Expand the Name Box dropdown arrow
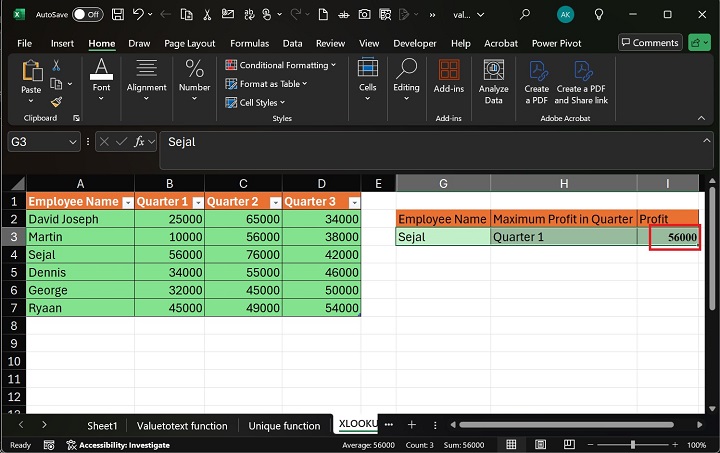This screenshot has width=720, height=453. tap(72, 142)
